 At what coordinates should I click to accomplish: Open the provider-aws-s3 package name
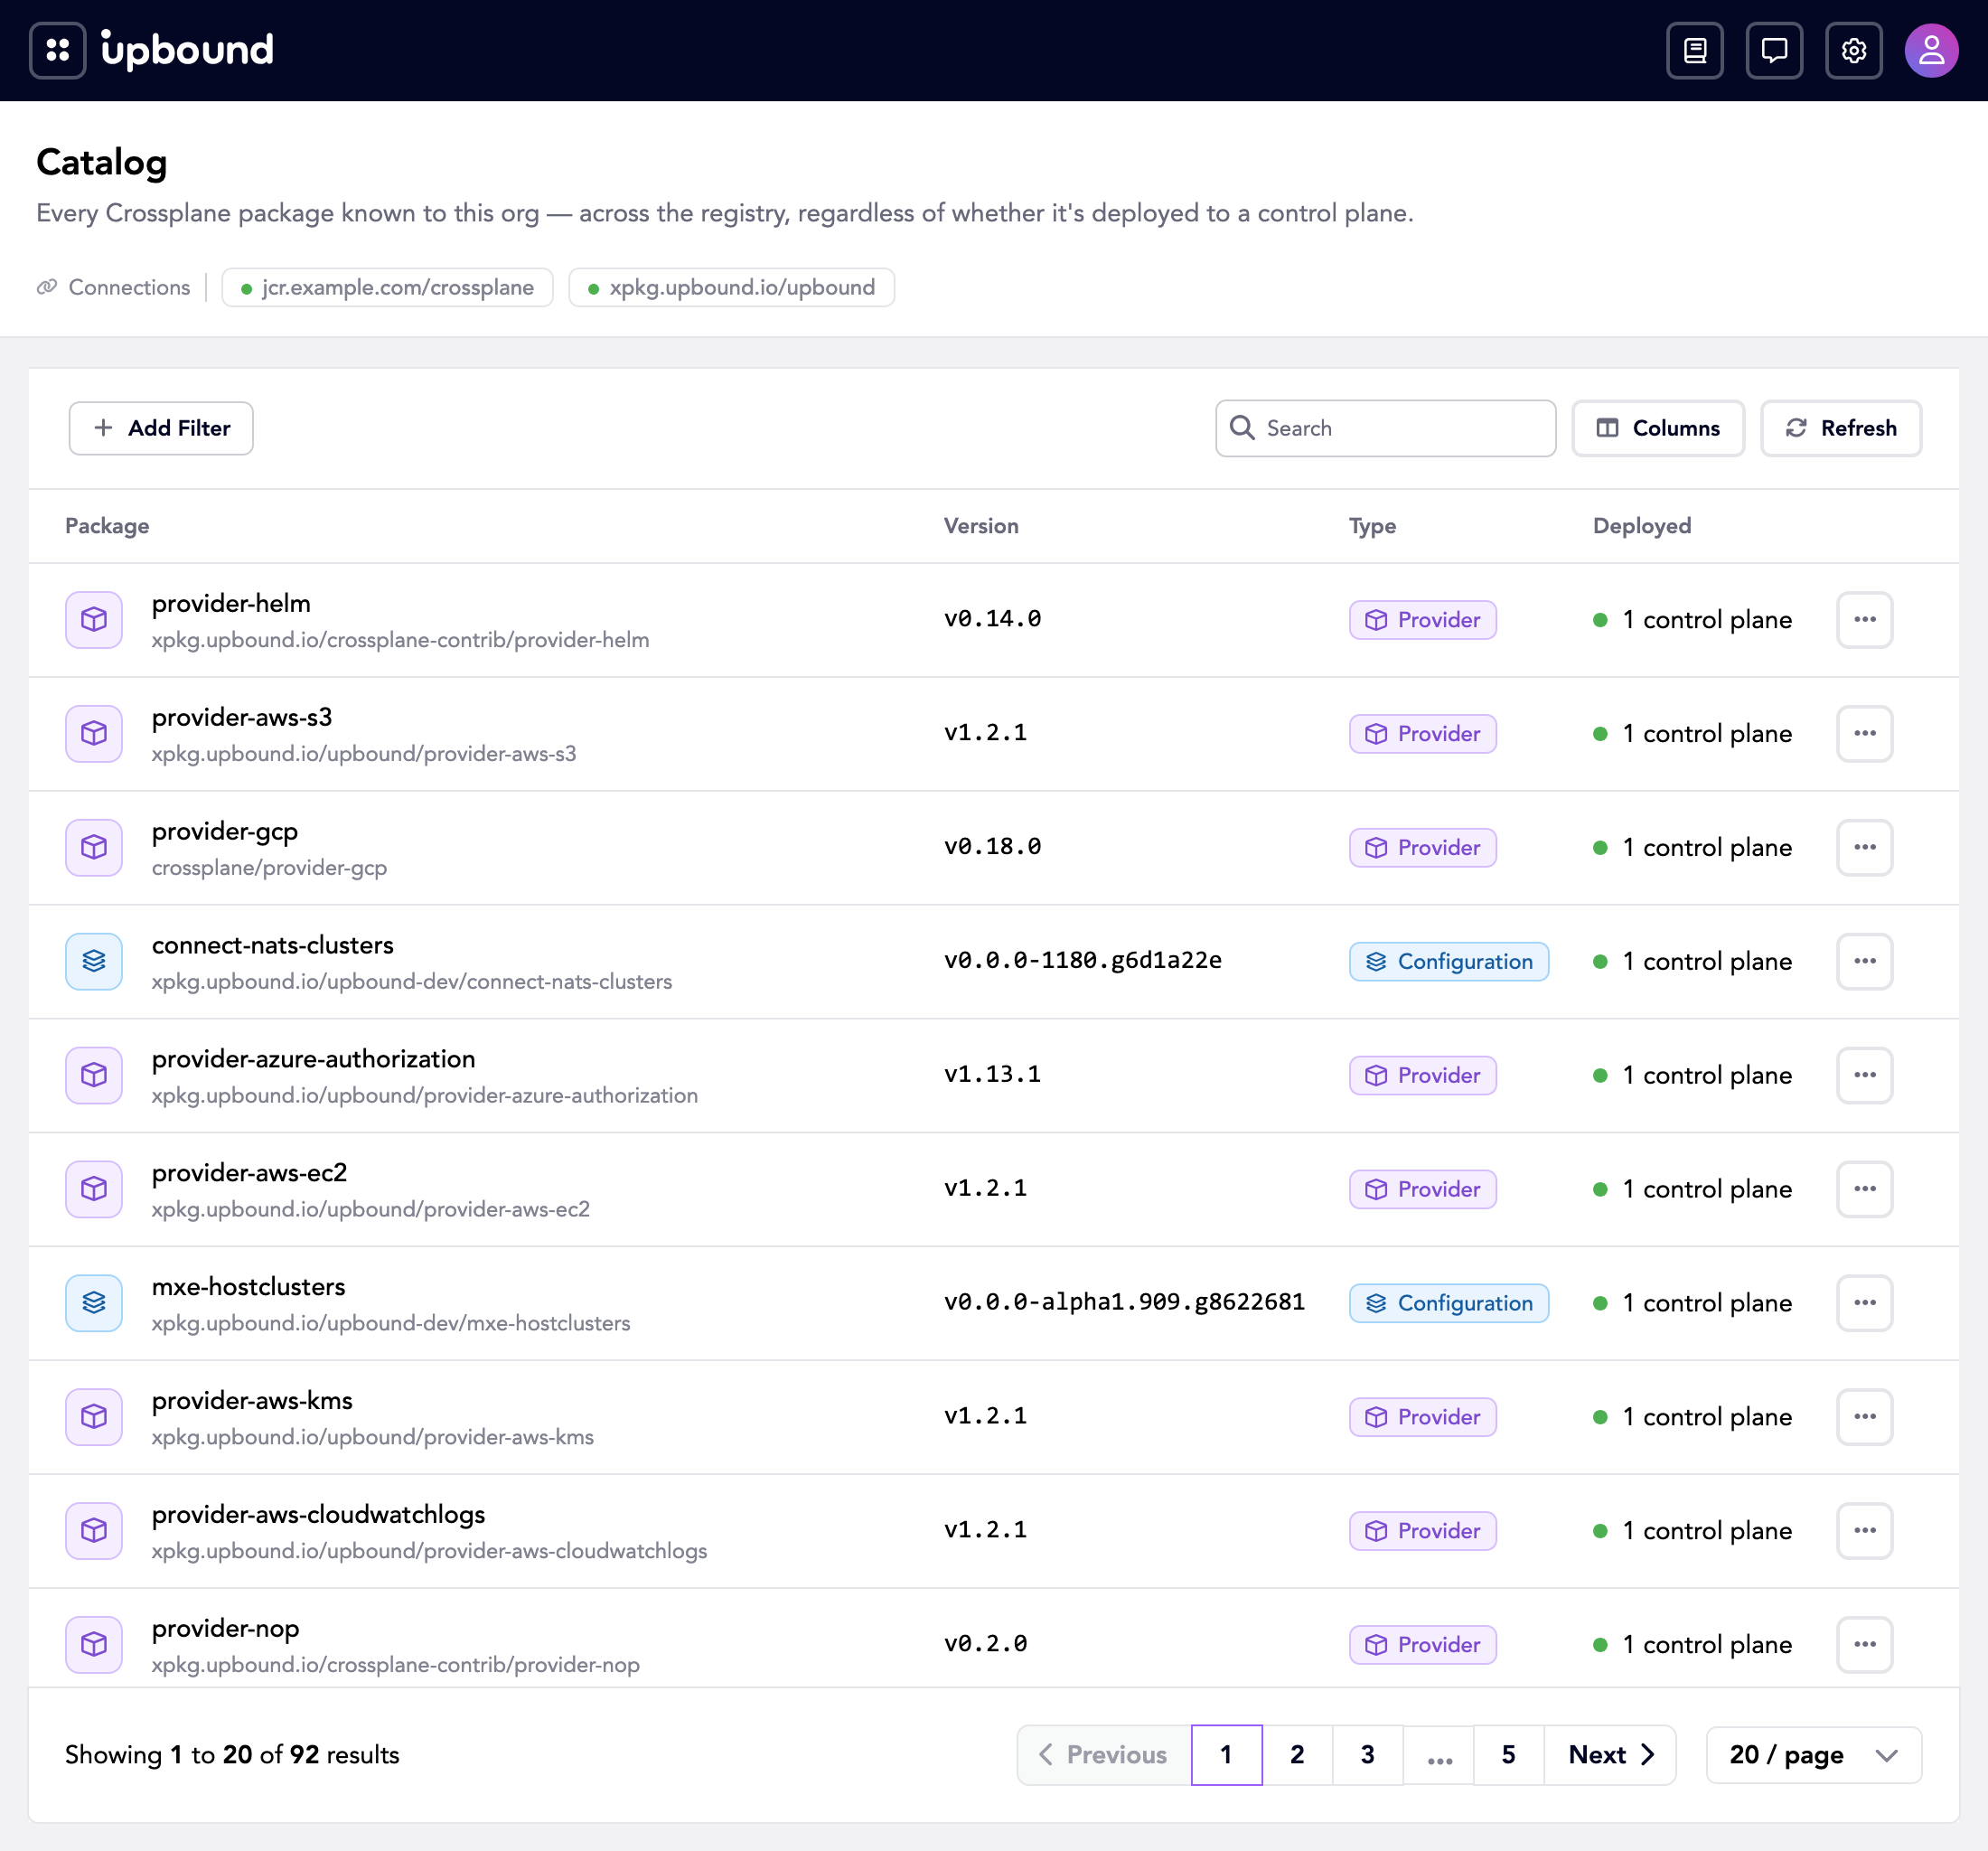pyautogui.click(x=242, y=718)
